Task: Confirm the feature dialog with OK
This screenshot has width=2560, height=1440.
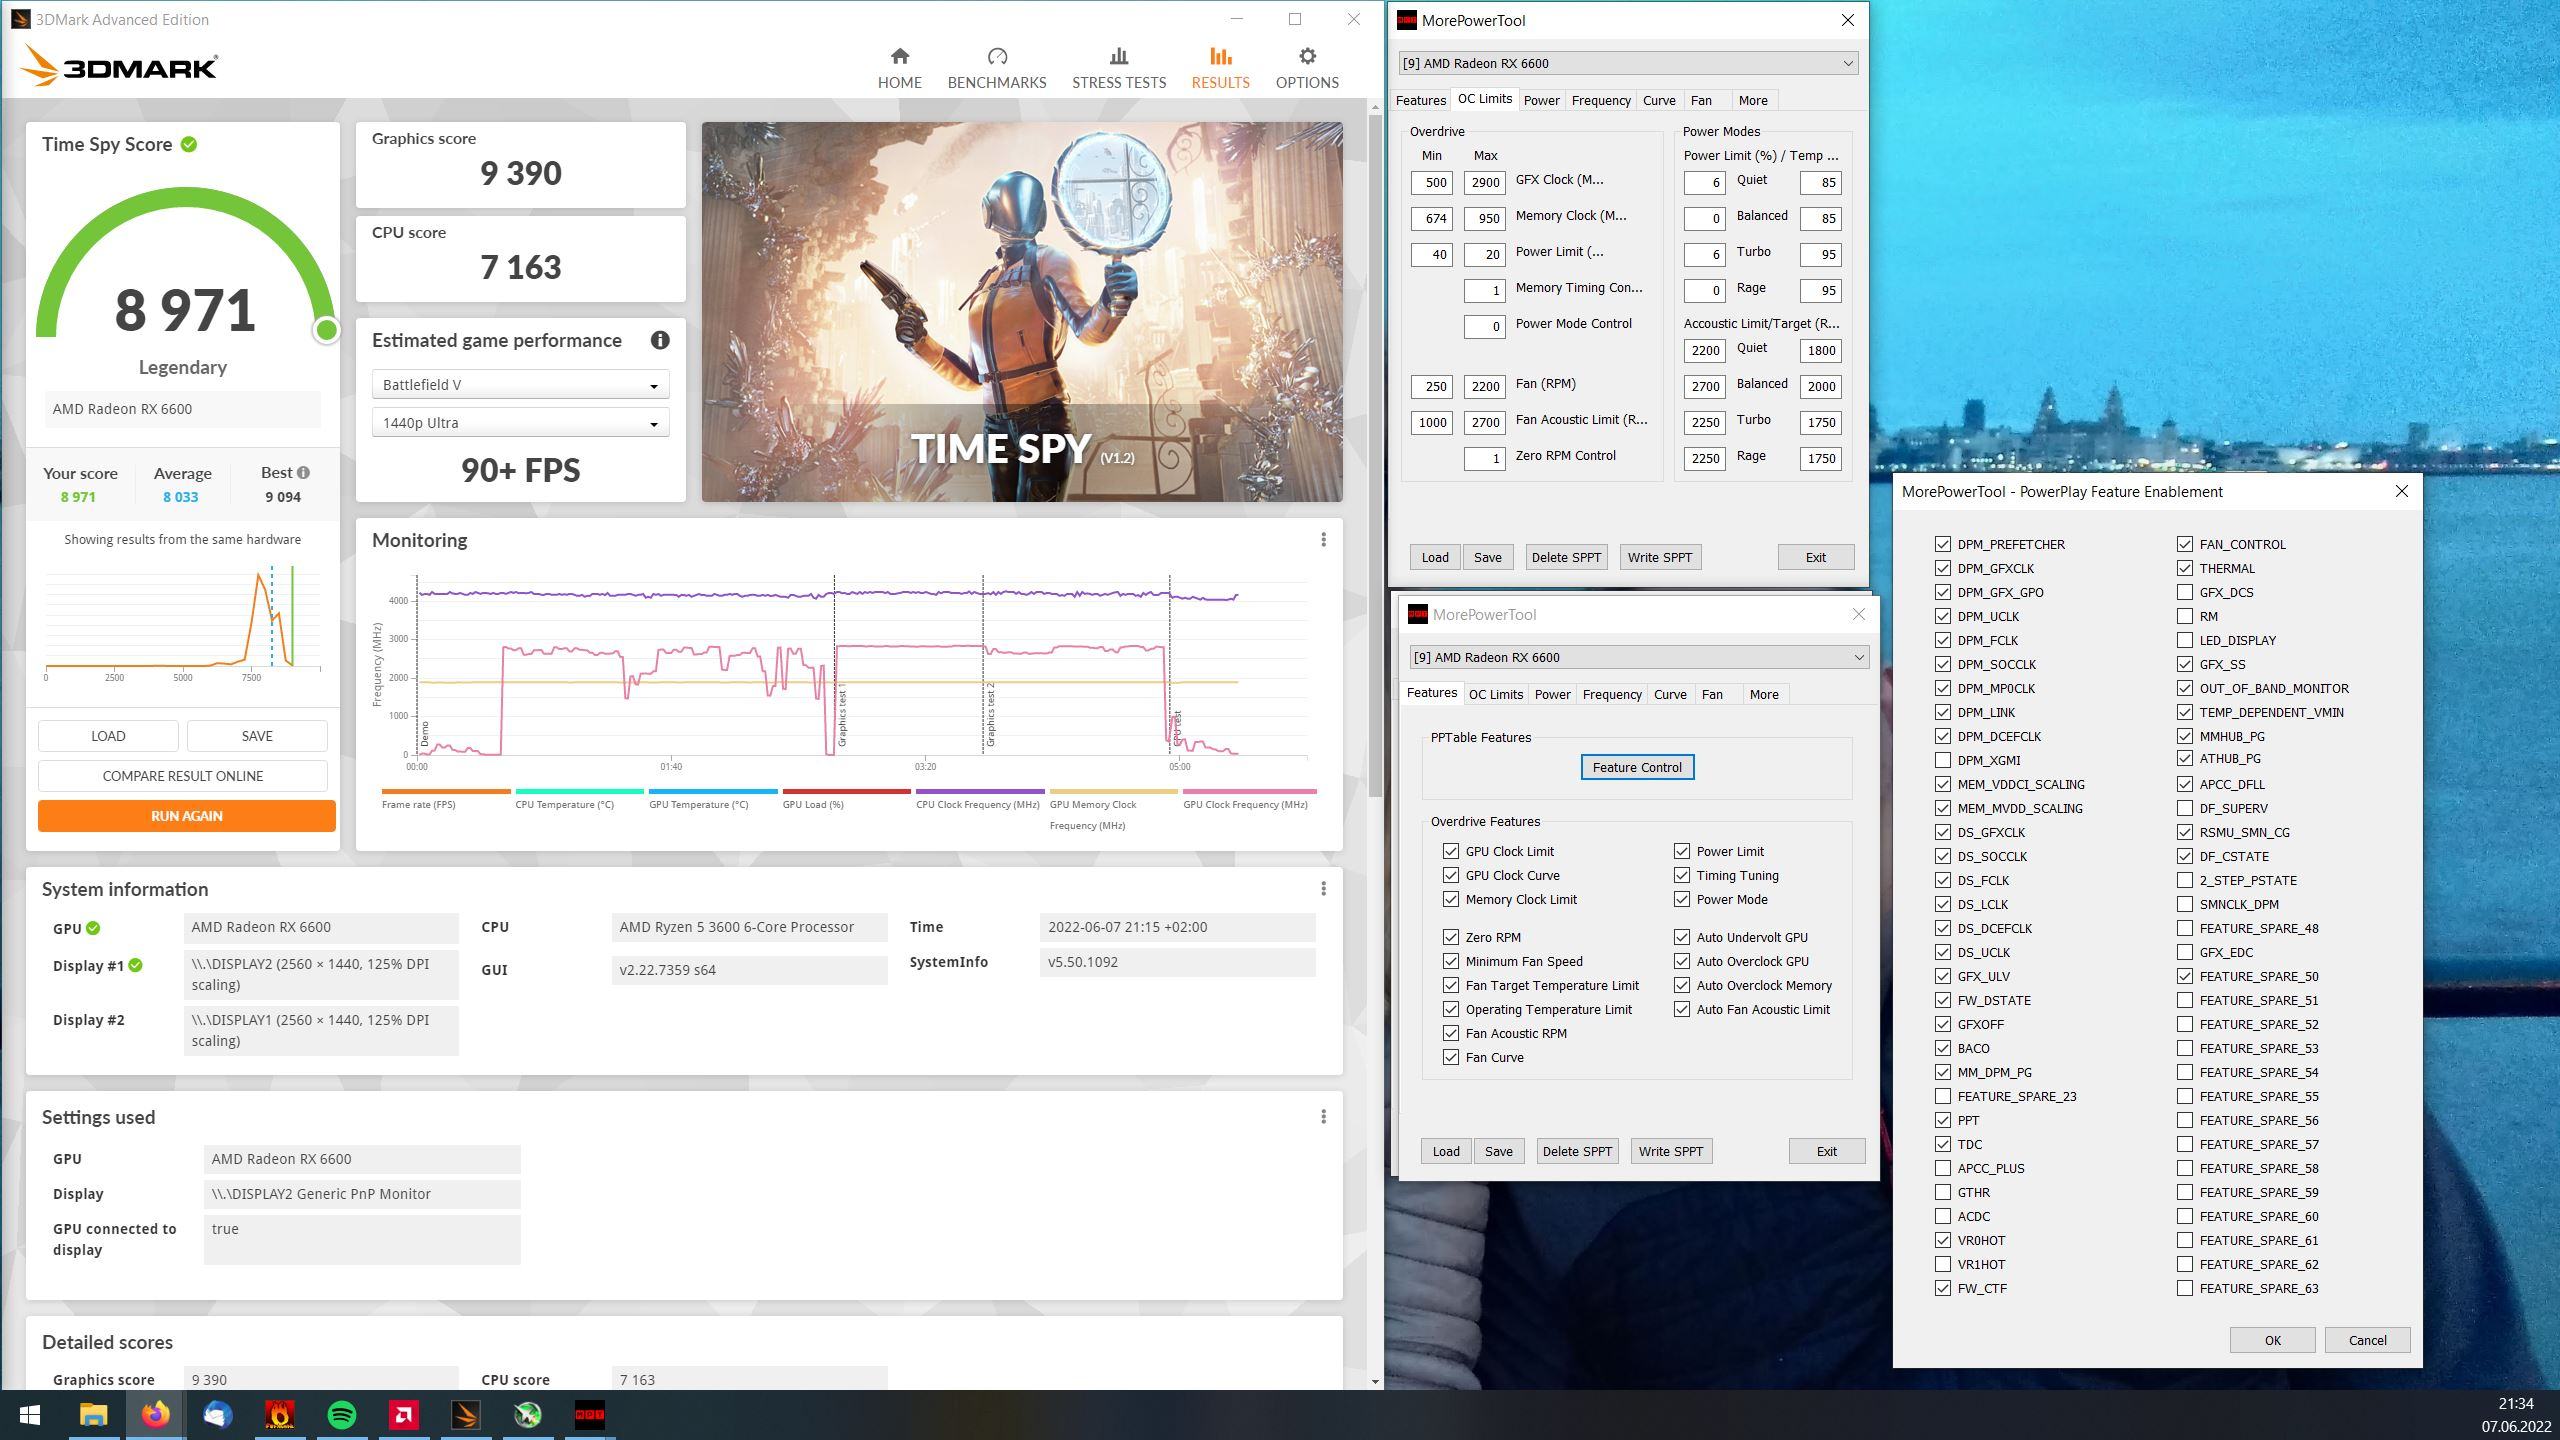Action: pos(2272,1340)
